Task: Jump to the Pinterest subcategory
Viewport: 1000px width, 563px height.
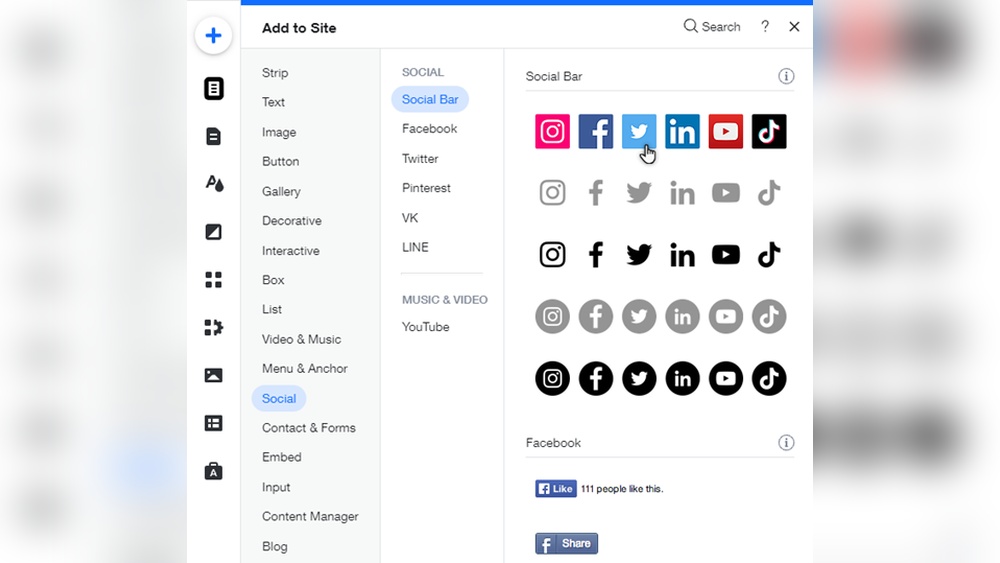Action: coord(426,188)
